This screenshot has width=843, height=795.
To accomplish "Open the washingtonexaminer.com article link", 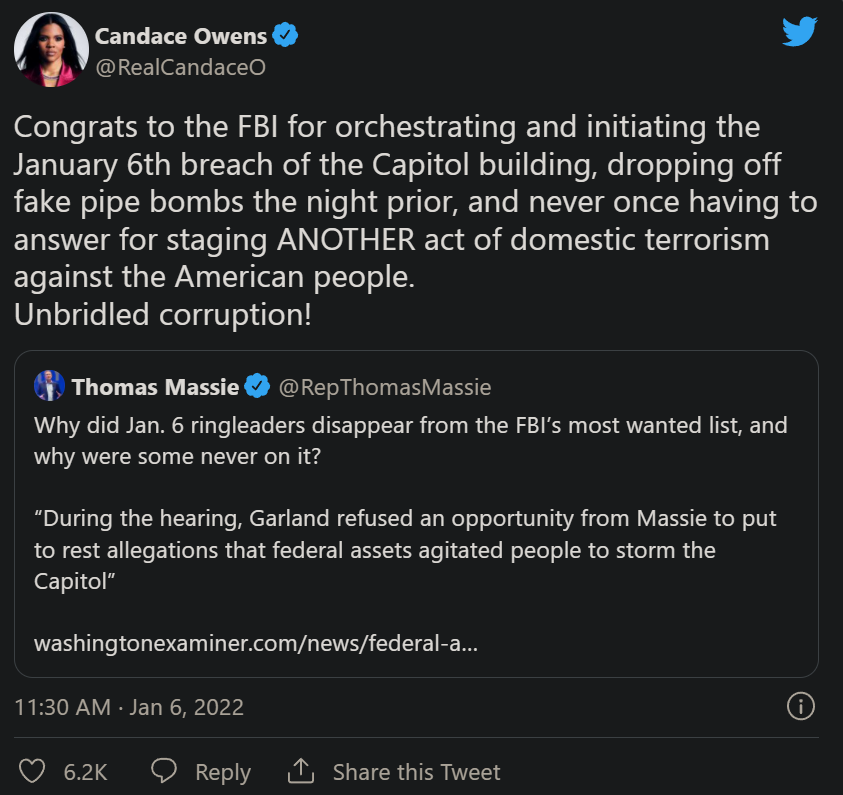I will coord(255,642).
